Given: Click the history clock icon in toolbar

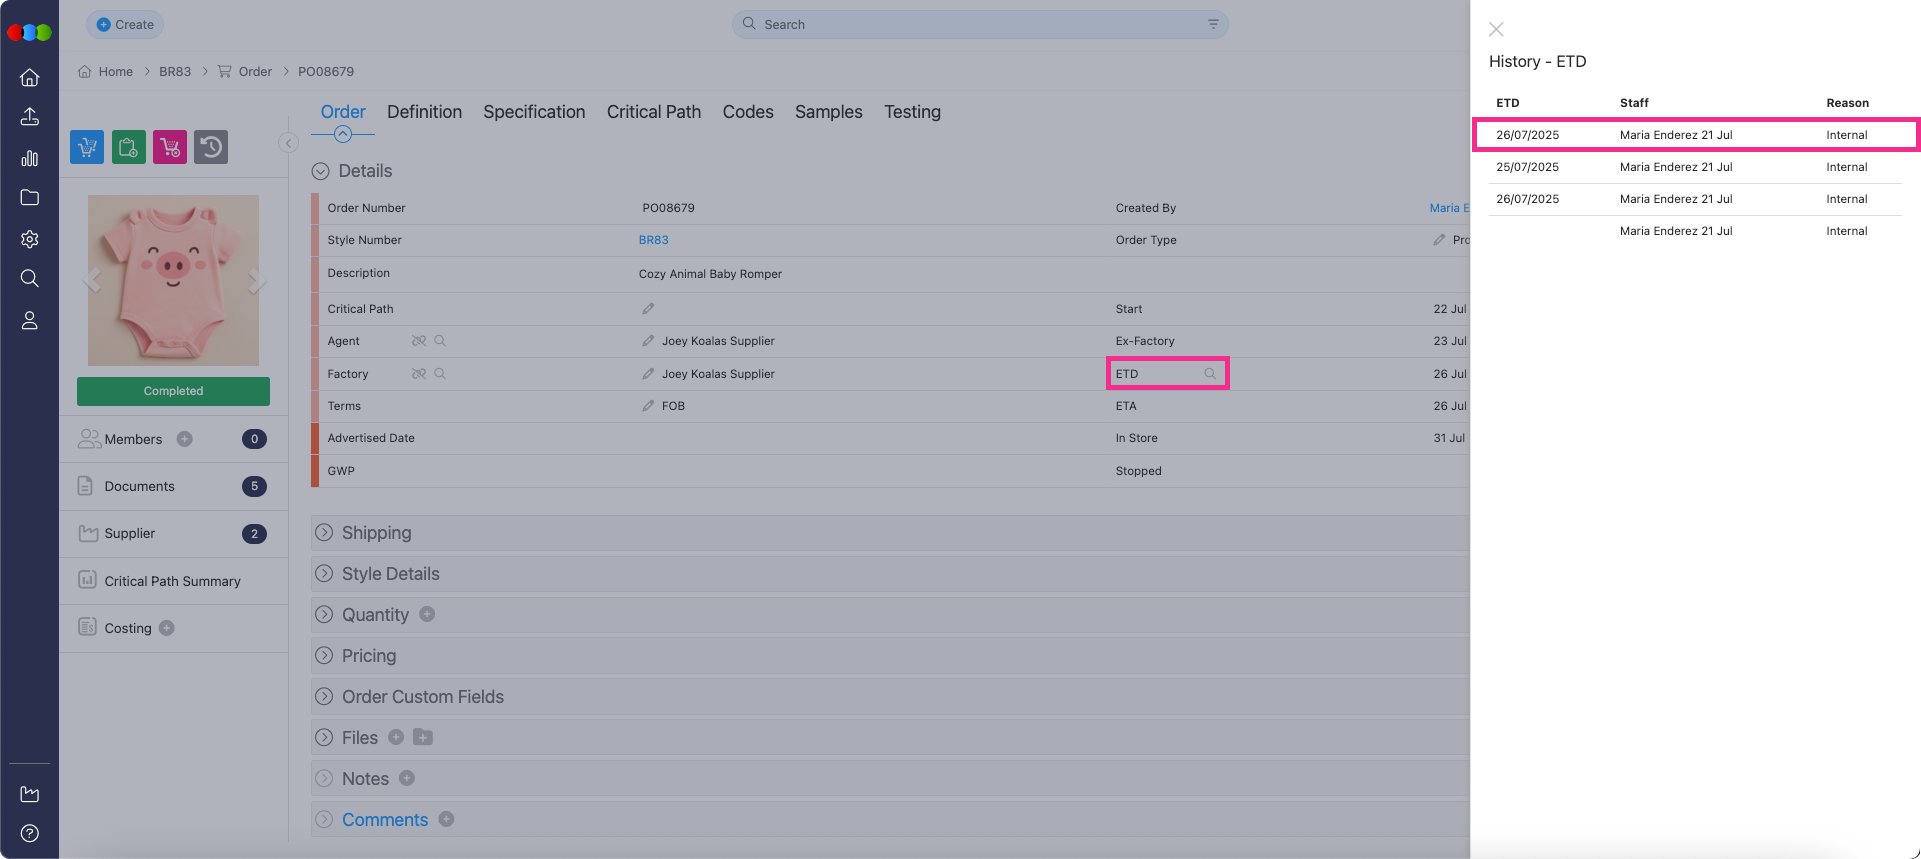Looking at the screenshot, I should (211, 147).
